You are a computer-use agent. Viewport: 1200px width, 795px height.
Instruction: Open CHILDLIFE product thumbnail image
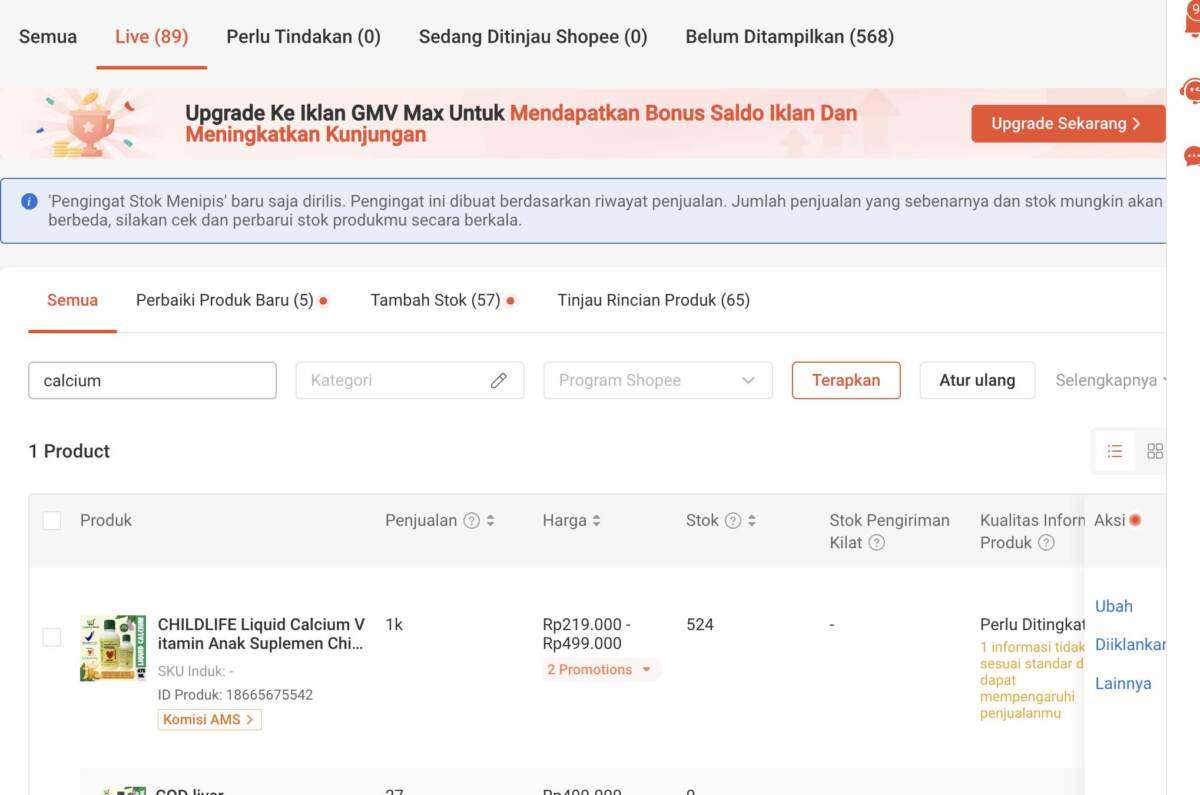coord(113,648)
